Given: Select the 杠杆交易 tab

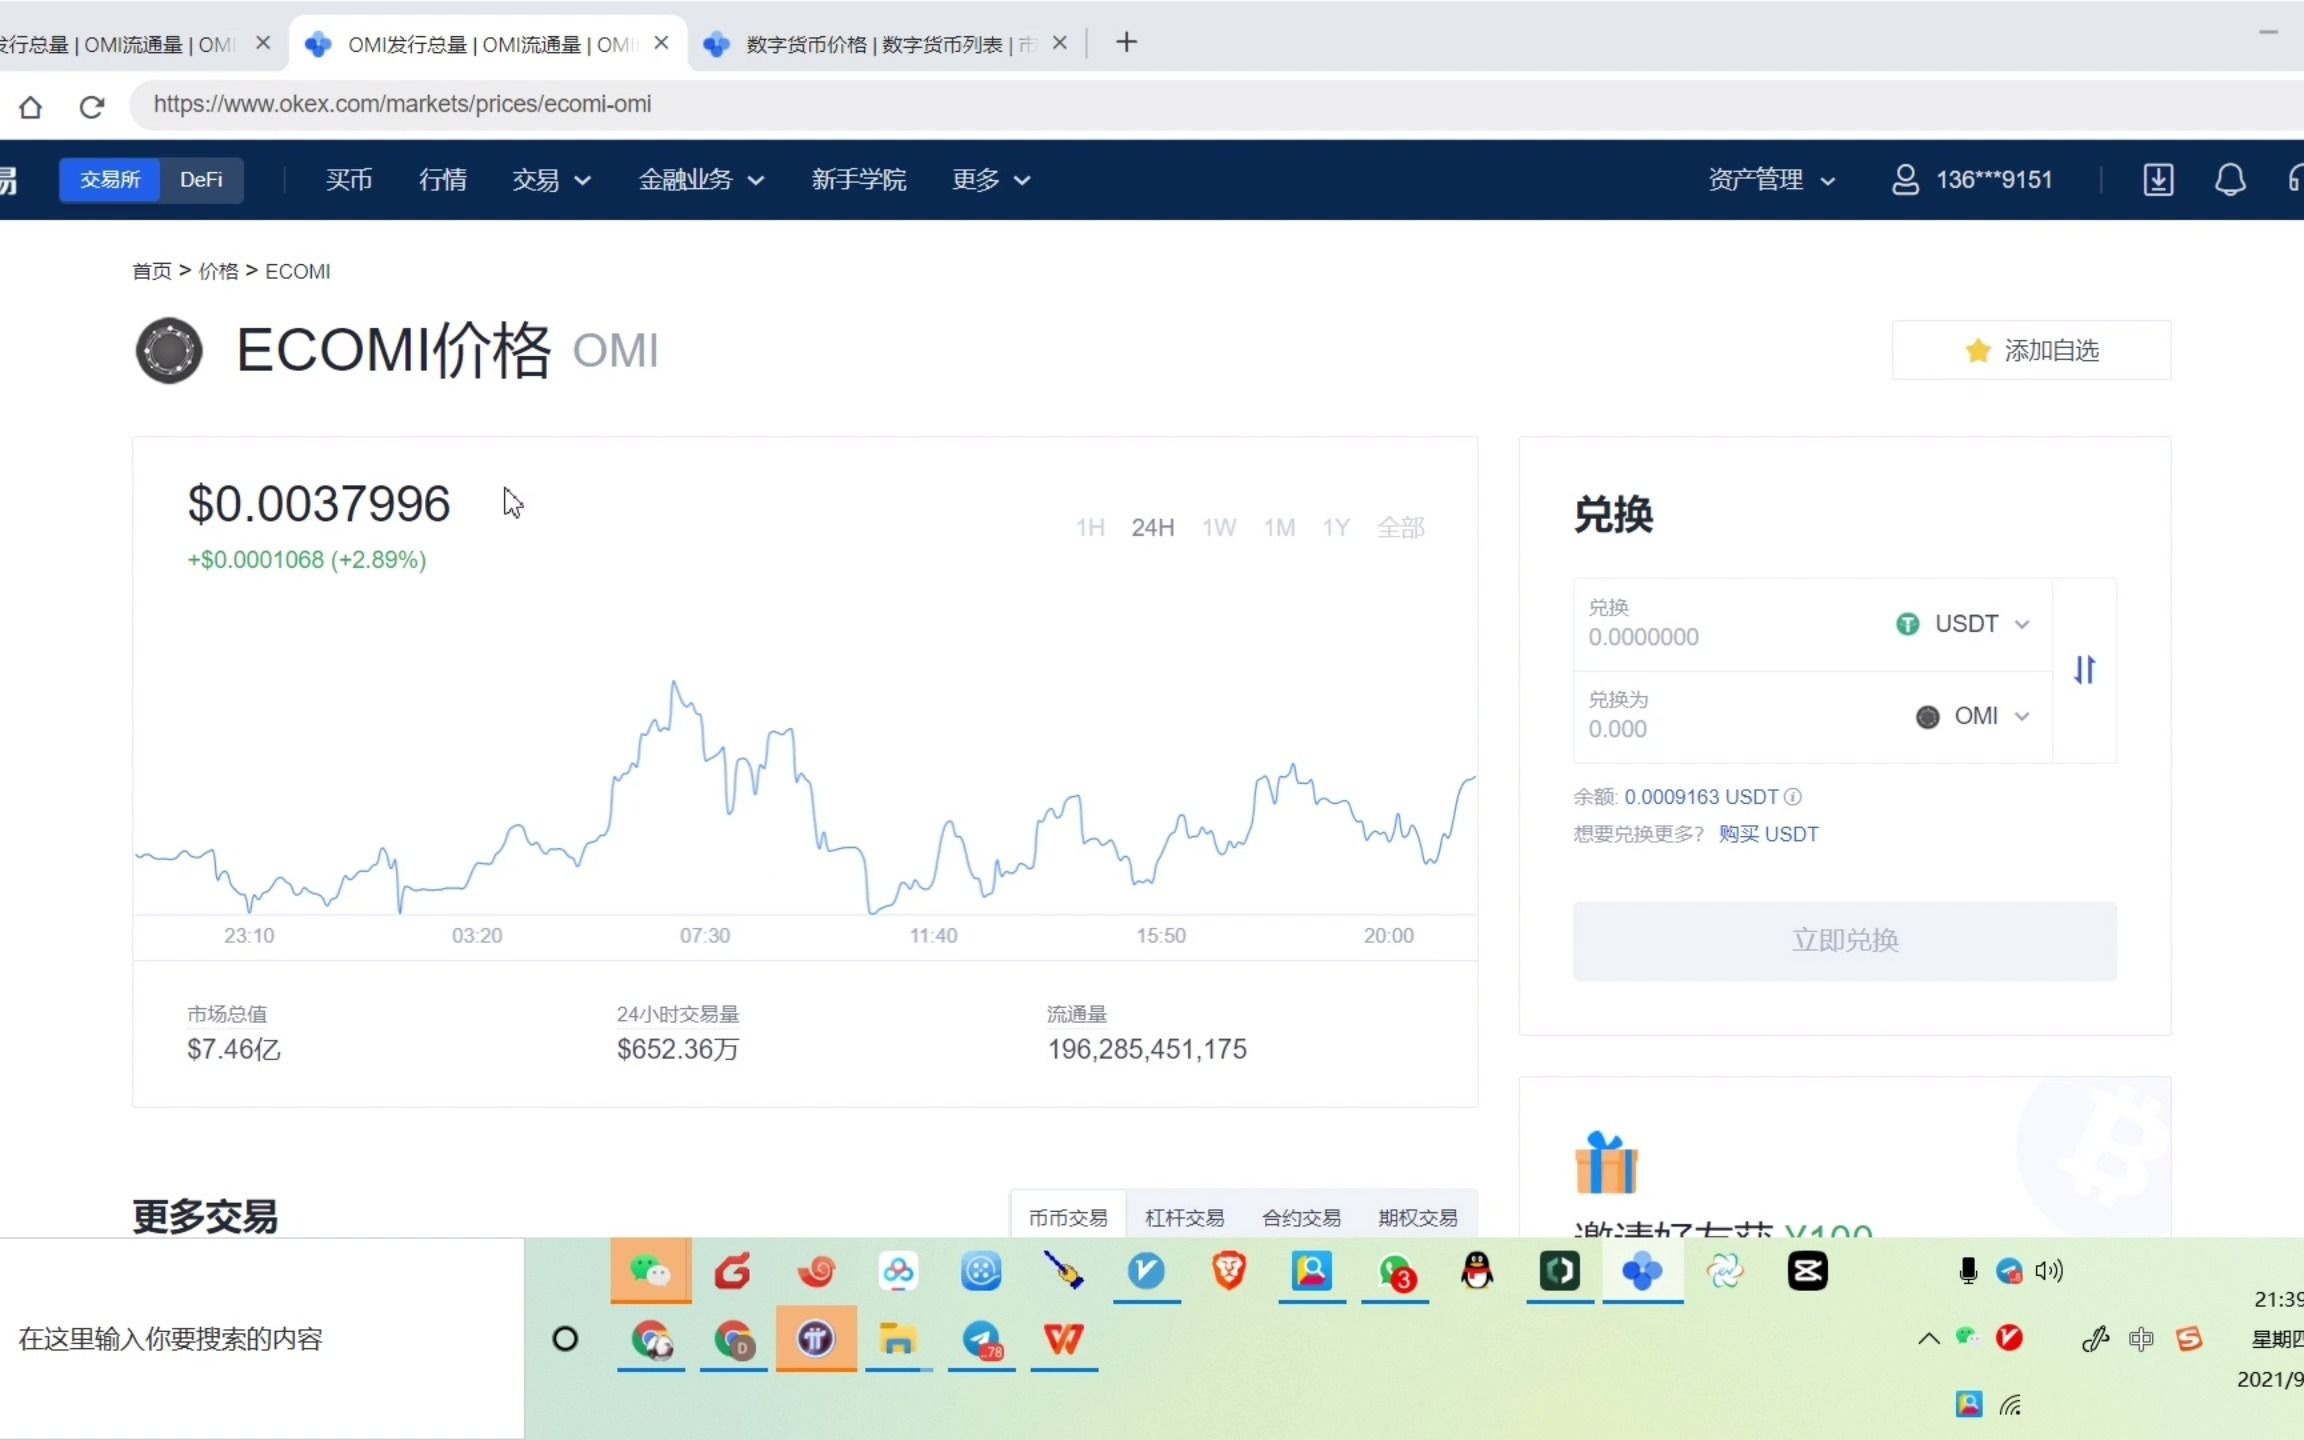Looking at the screenshot, I should coord(1184,1217).
